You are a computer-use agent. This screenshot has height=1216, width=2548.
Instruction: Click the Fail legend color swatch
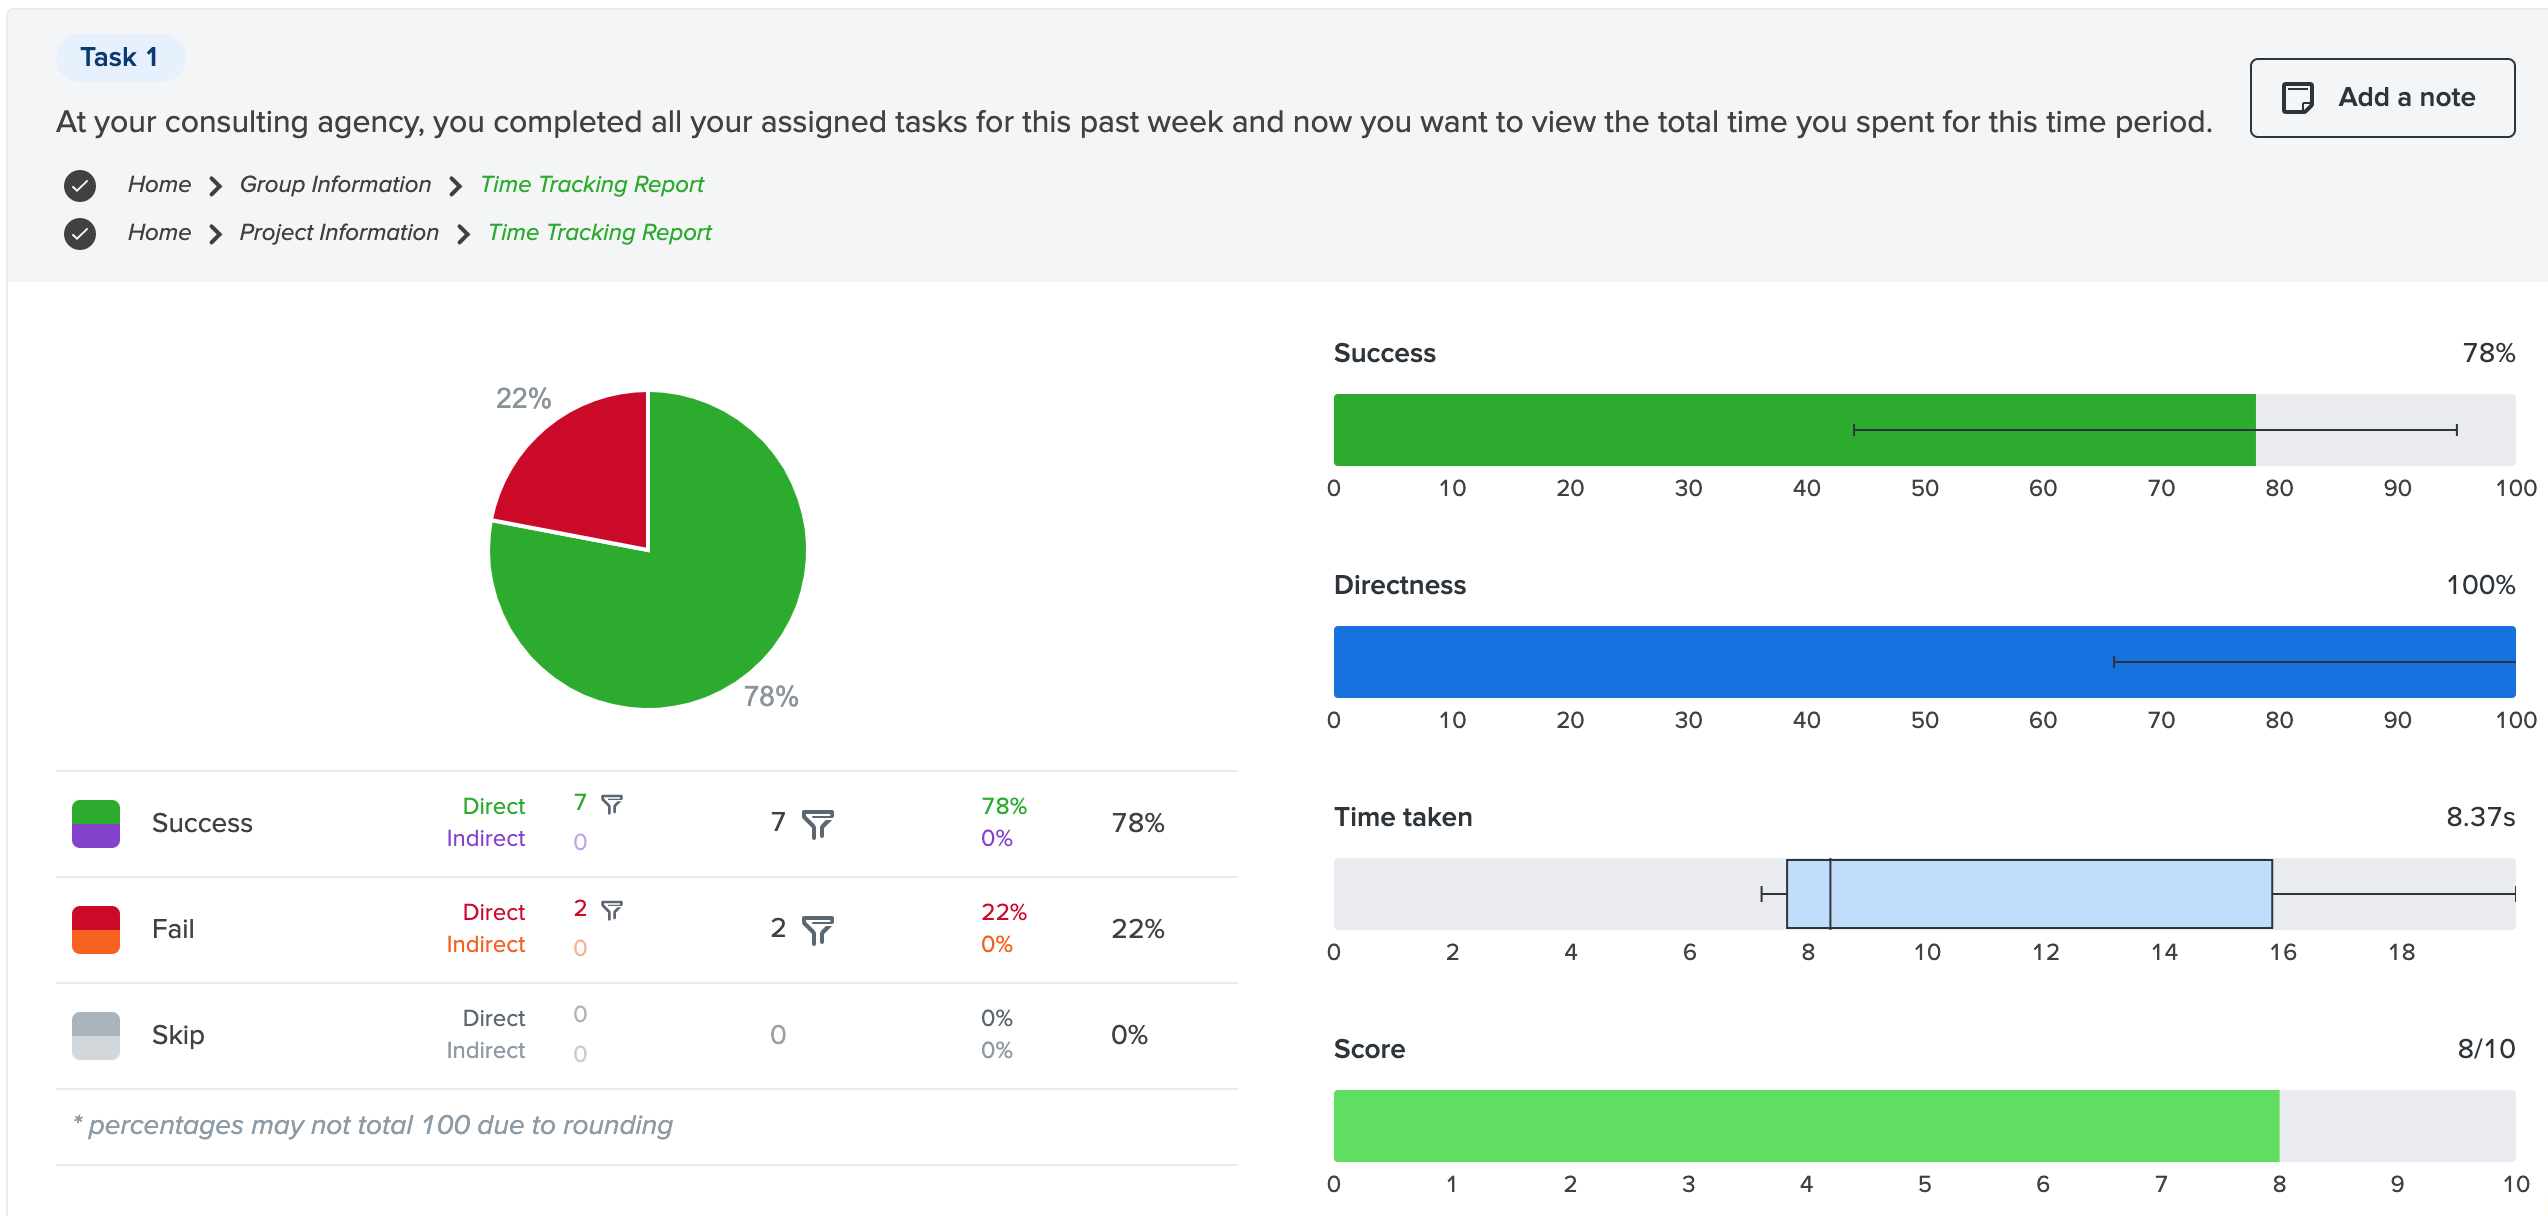pos(96,930)
